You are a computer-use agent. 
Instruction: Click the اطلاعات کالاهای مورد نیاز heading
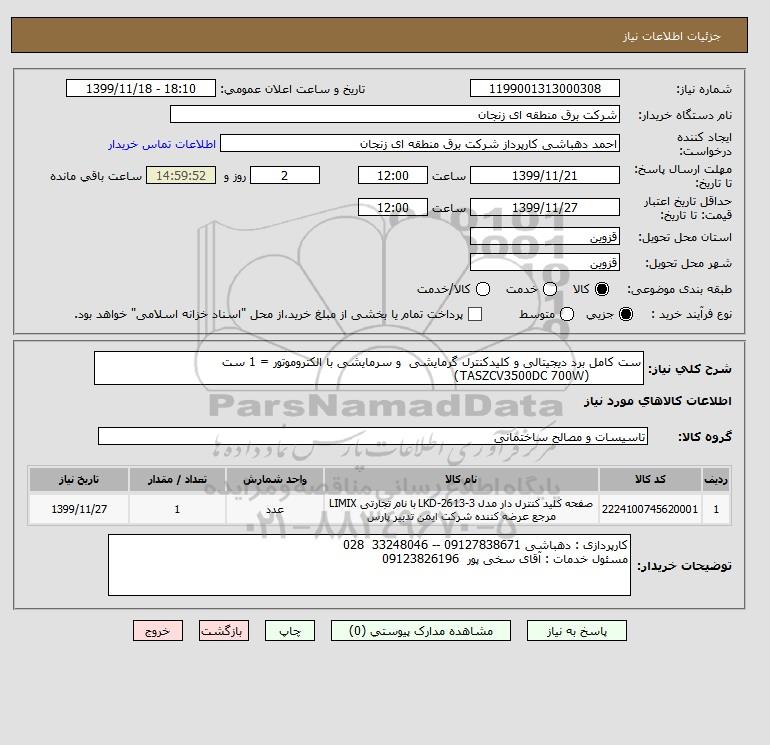tap(658, 401)
